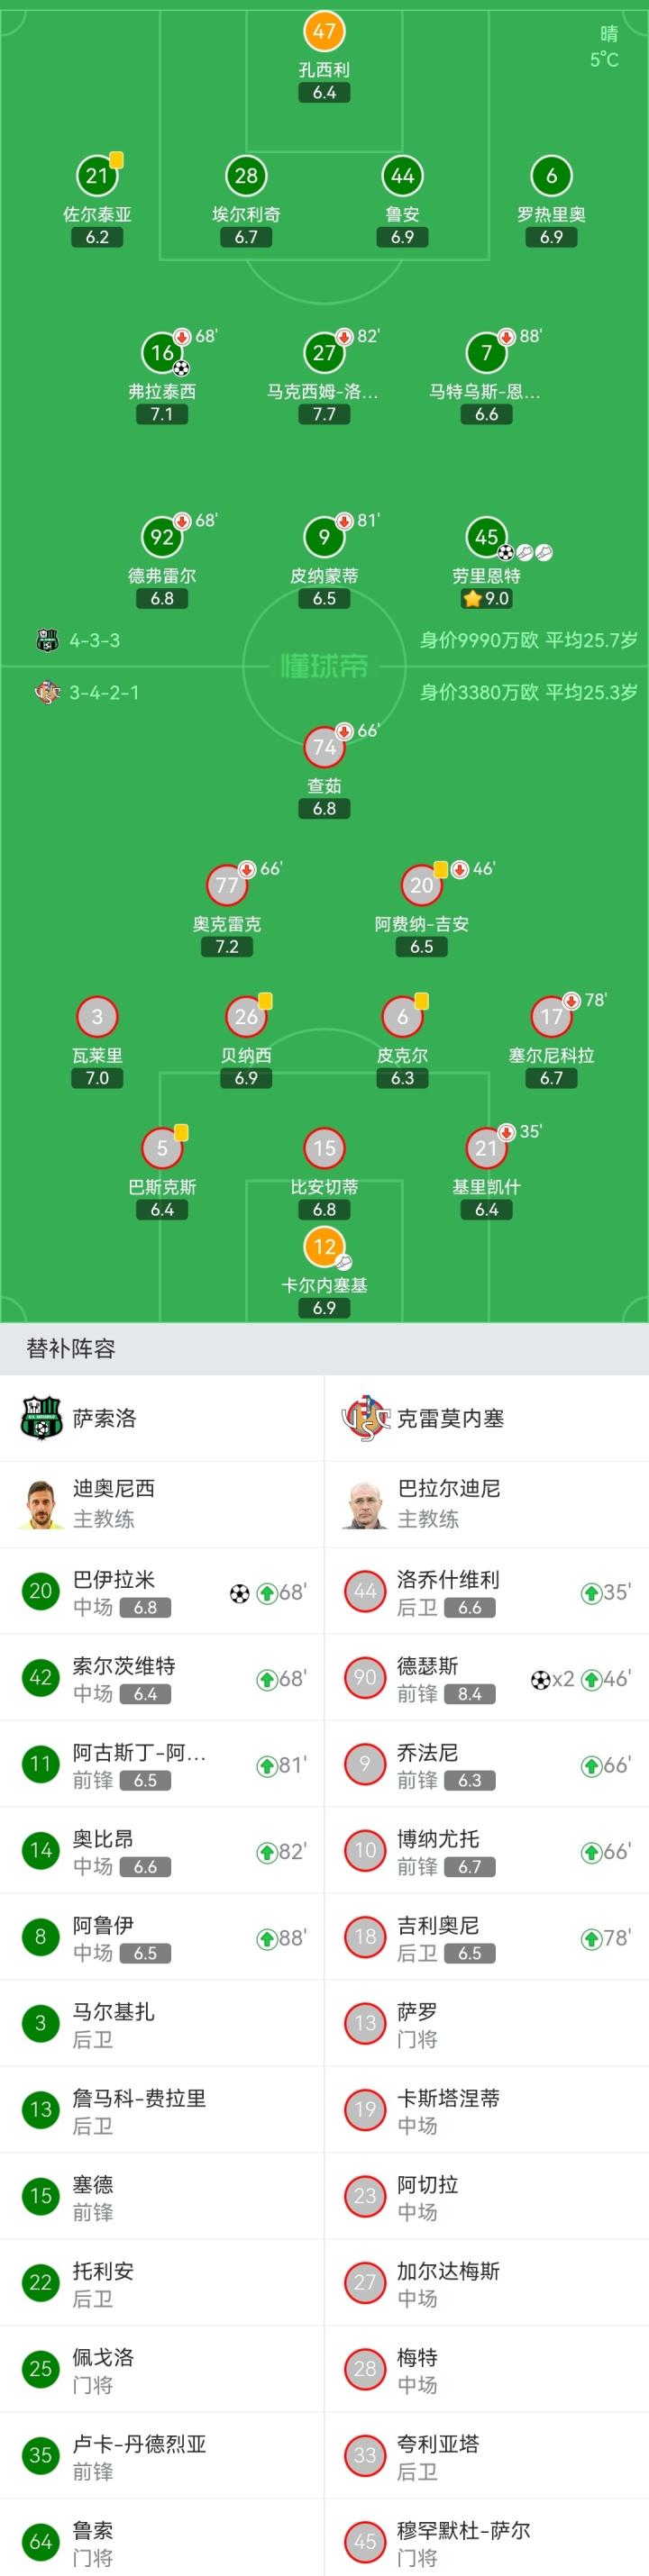Select player 77 奥克雷克 rated 7.2

click(227, 885)
